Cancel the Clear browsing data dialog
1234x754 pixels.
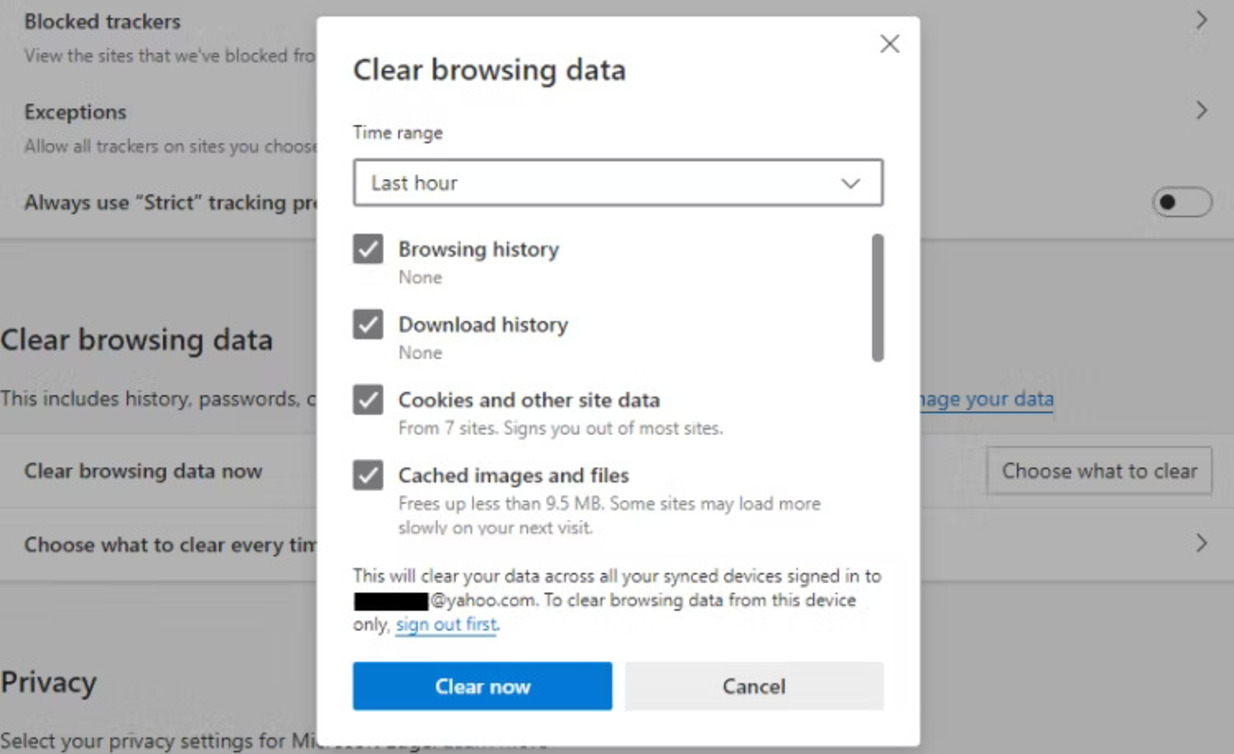[754, 686]
